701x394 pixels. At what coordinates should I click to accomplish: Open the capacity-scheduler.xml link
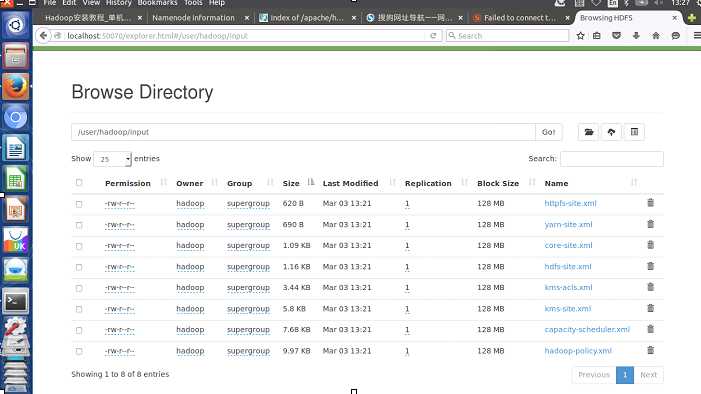point(587,330)
